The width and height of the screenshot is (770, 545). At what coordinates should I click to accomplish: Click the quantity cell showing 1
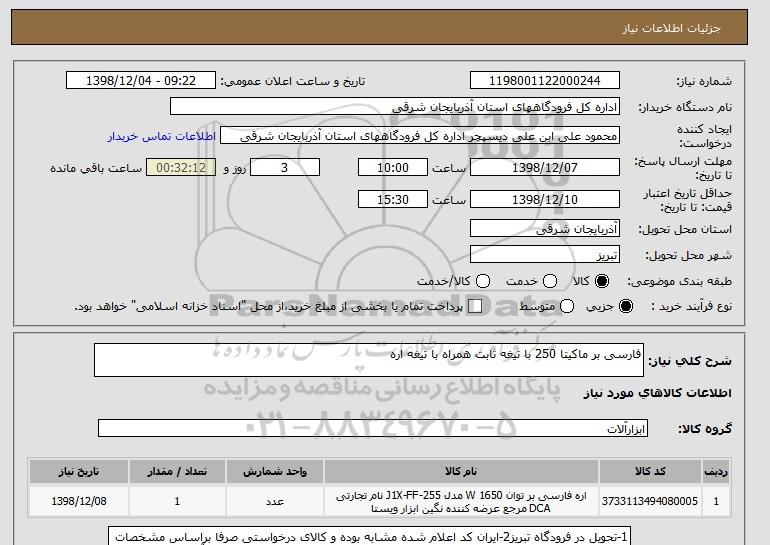click(x=177, y=501)
